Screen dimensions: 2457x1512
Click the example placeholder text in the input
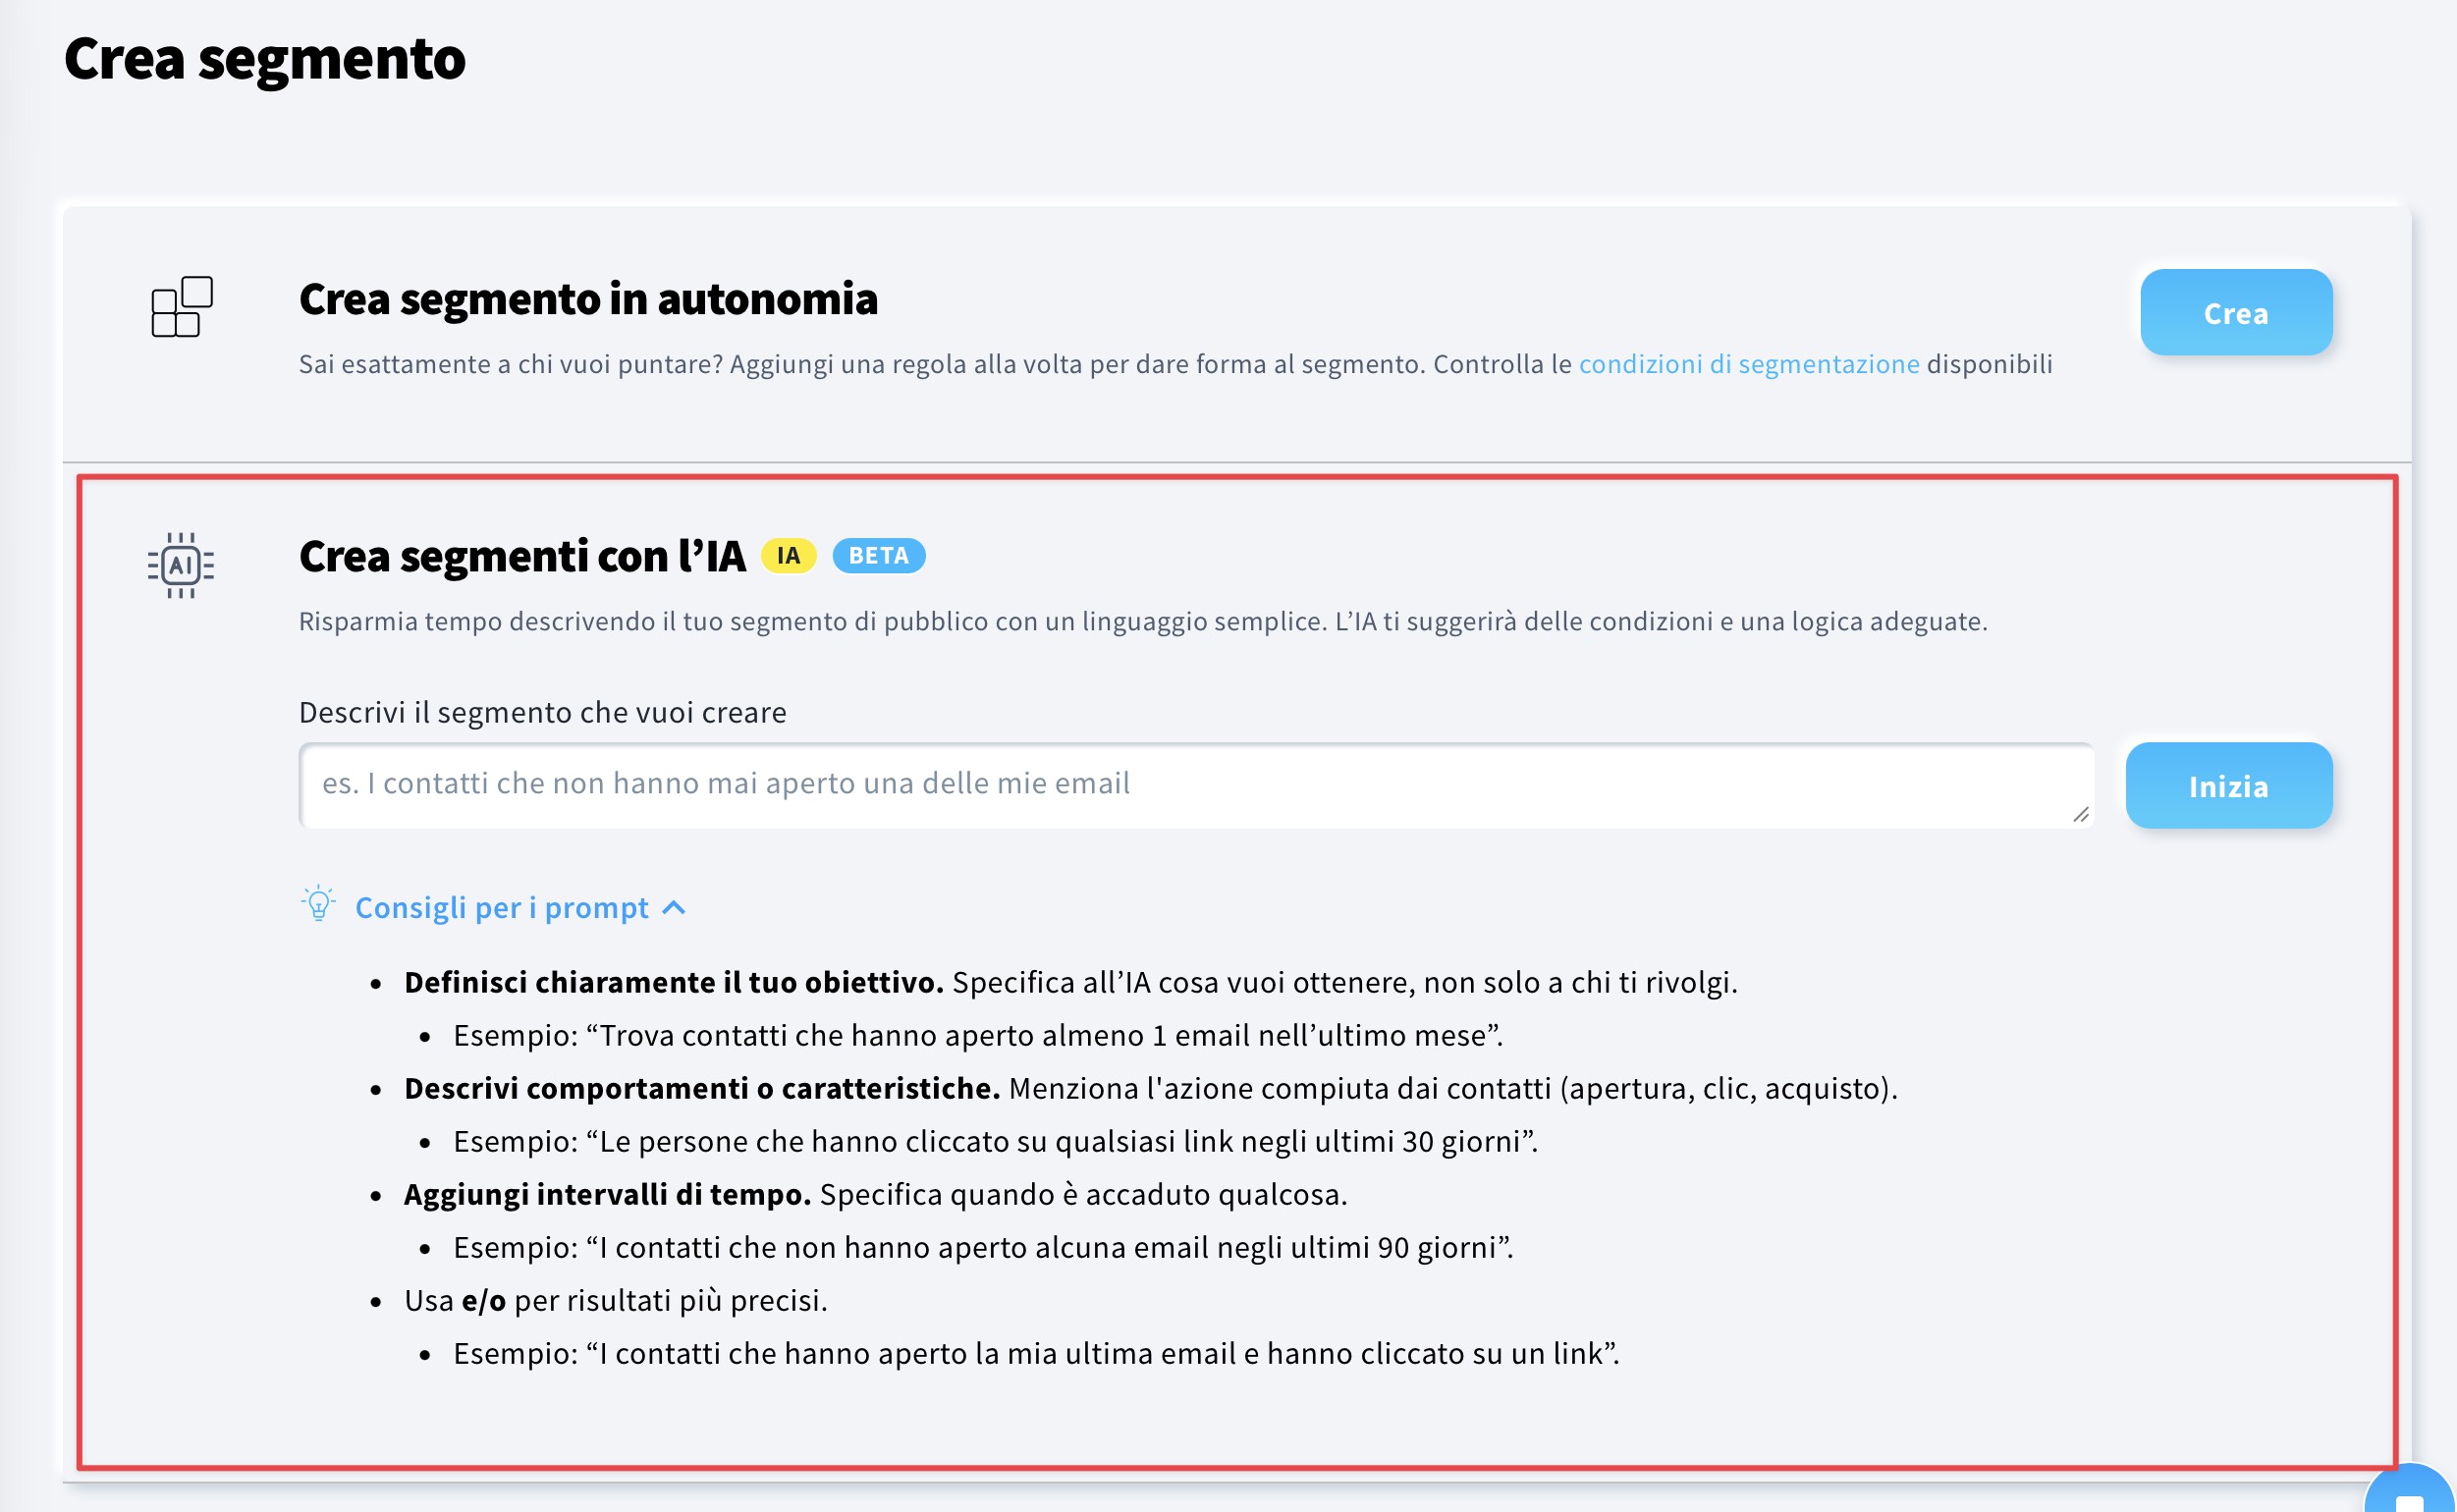(x=727, y=783)
